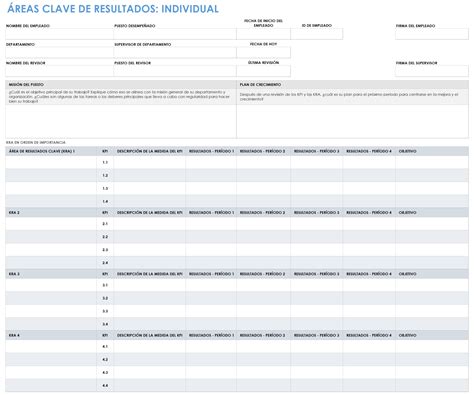The width and height of the screenshot is (474, 395).
Task: Click the KRA 1 name cell beside KPI 1.1
Action: (51, 162)
